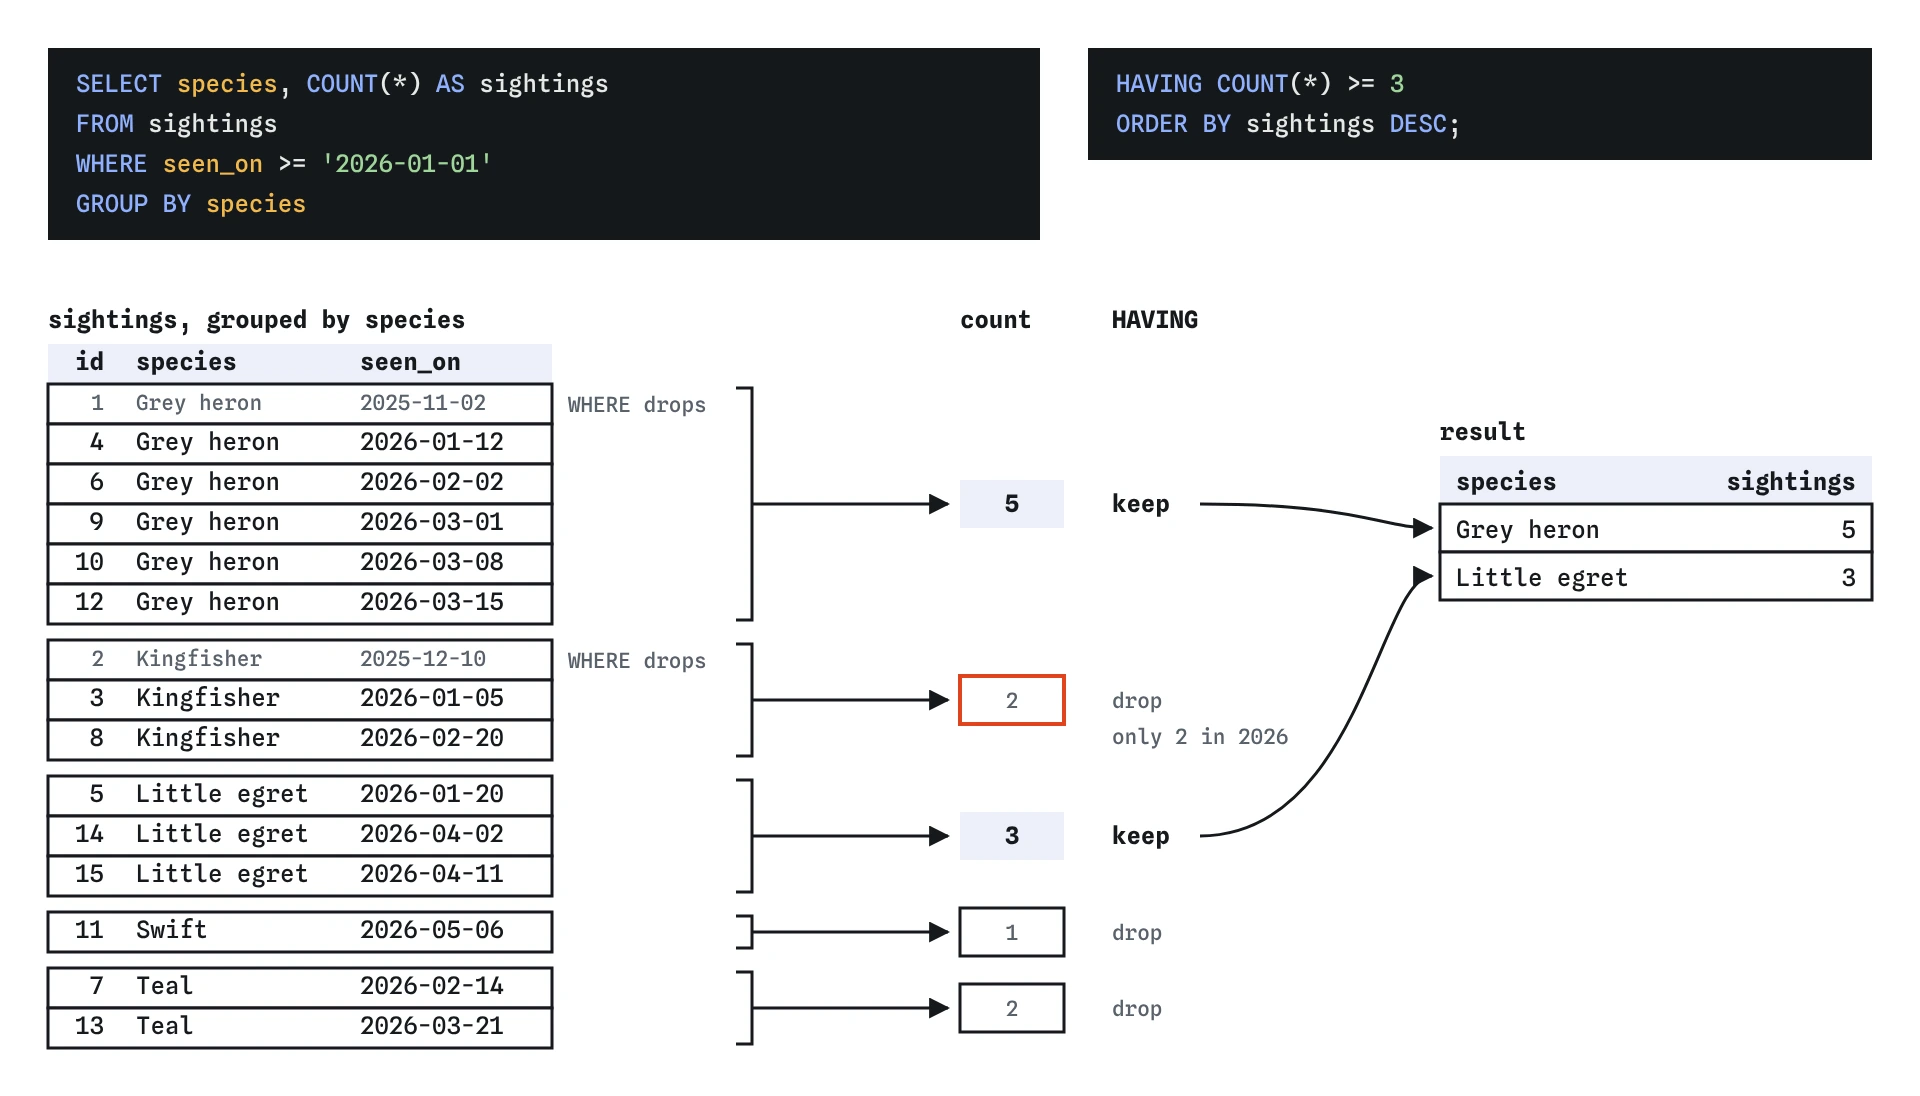
Task: Select the Little egret row dated 2026-01-20
Action: [300, 795]
